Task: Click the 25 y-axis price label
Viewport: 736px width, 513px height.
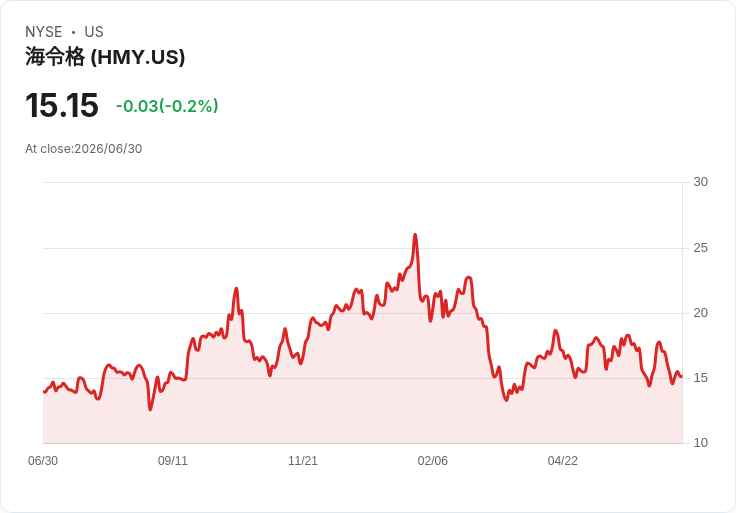Action: [700, 247]
